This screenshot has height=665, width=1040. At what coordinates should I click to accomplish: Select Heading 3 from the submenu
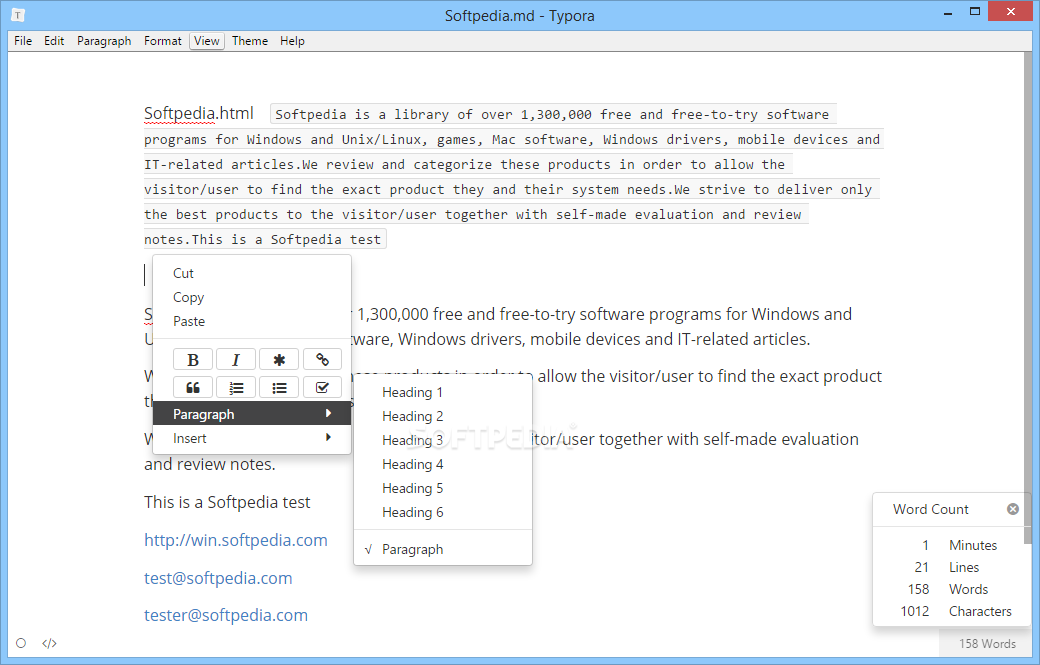(x=443, y=440)
